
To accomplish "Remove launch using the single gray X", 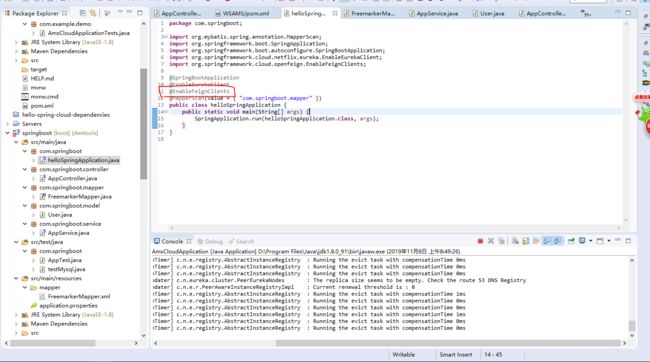I will pos(491,241).
